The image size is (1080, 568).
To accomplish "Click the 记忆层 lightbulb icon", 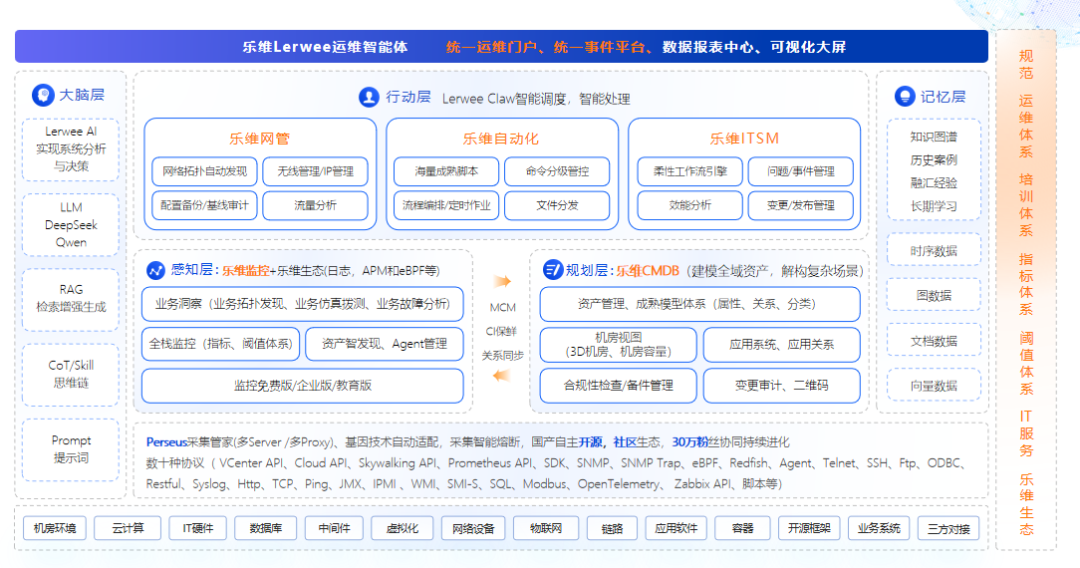I will pos(904,96).
